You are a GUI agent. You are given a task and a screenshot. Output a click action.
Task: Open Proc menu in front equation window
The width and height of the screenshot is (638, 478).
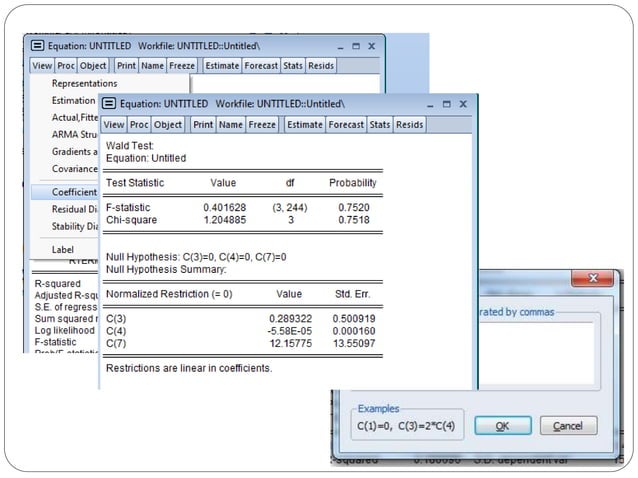[139, 125]
